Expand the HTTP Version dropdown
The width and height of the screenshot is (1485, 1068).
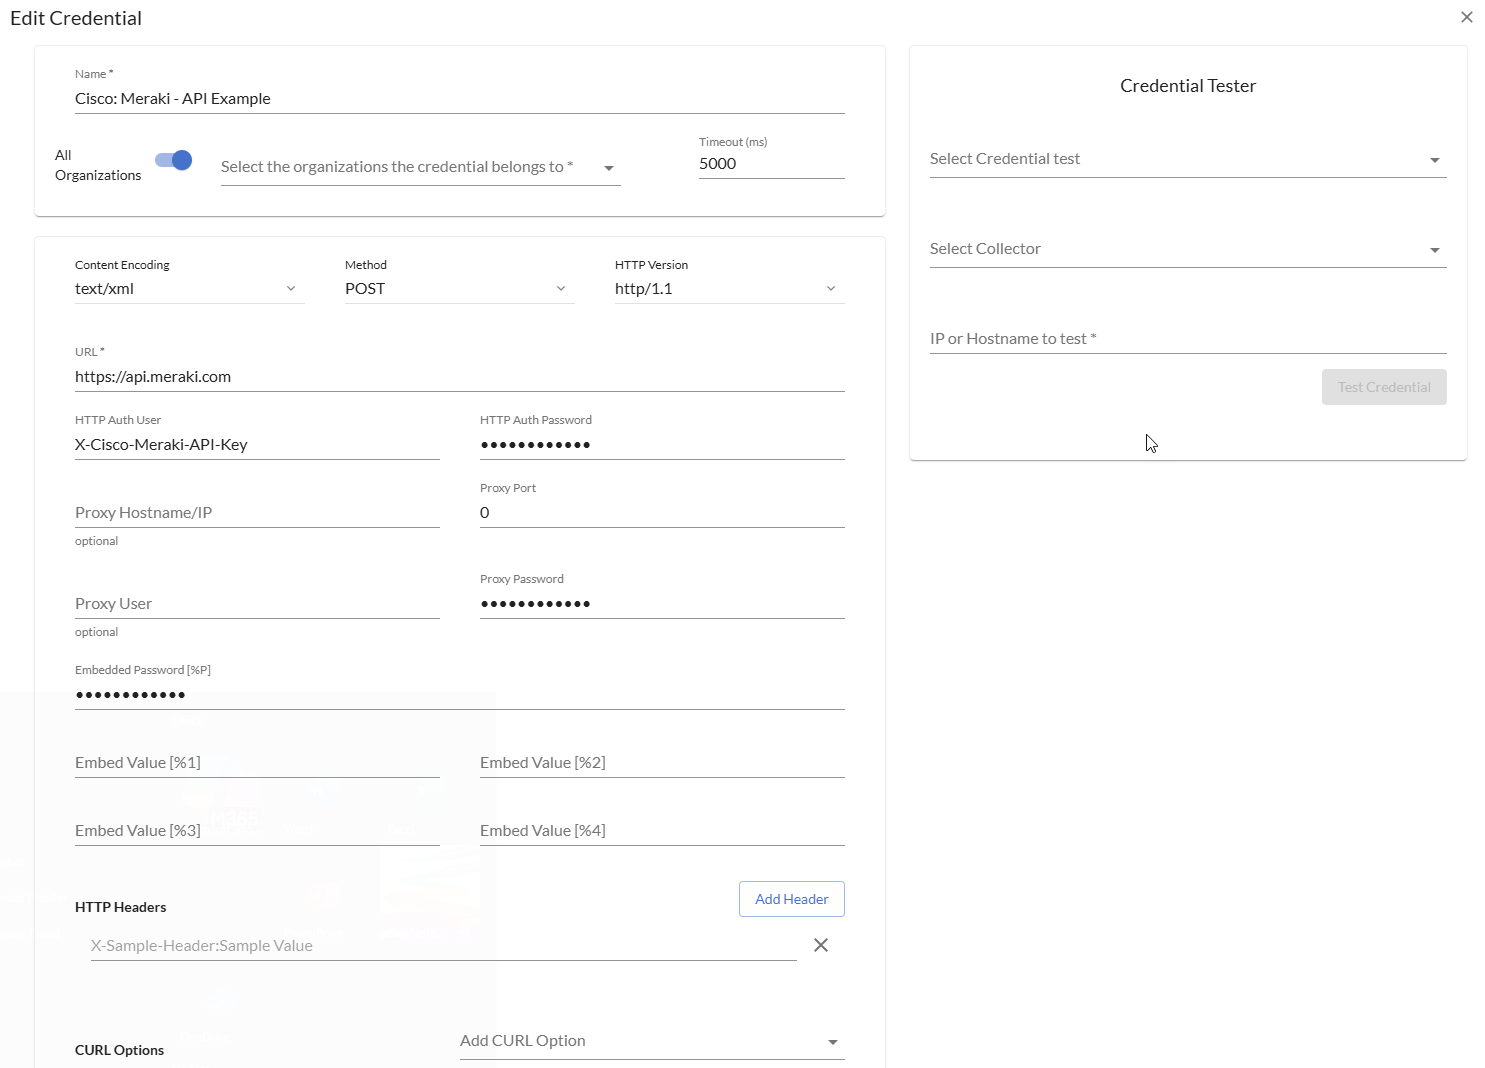pyautogui.click(x=728, y=289)
